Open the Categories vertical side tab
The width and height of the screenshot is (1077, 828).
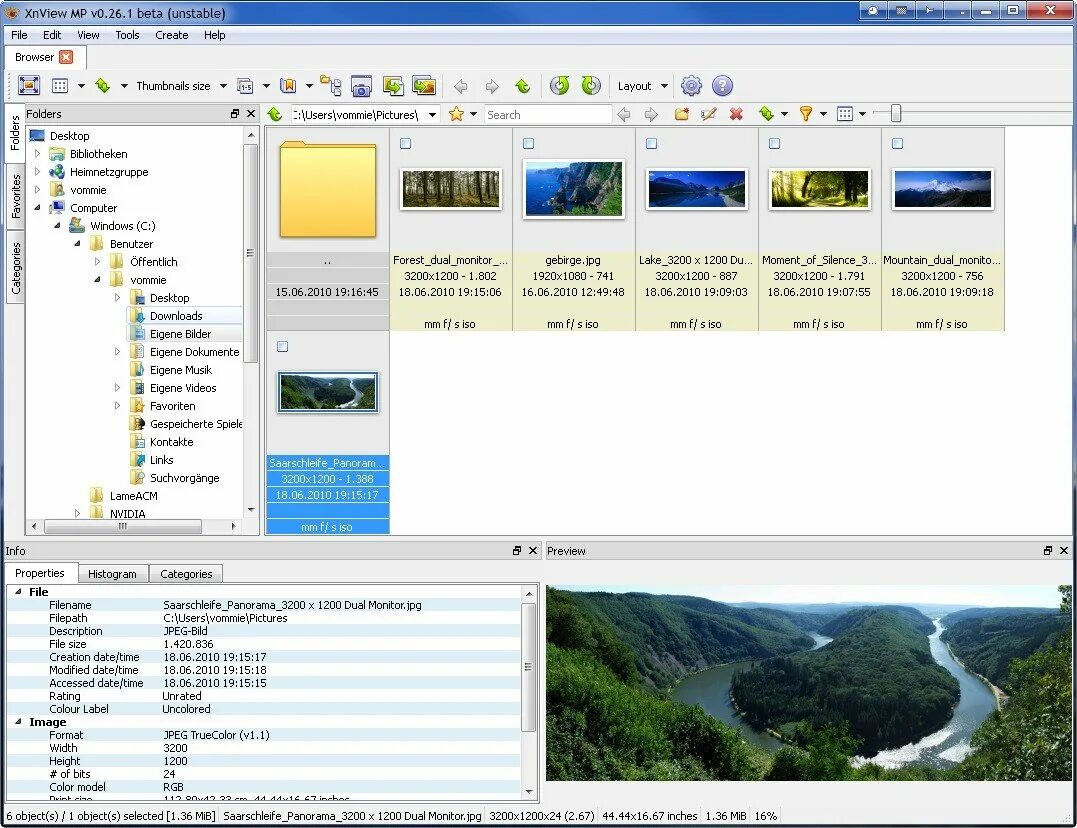[16, 268]
